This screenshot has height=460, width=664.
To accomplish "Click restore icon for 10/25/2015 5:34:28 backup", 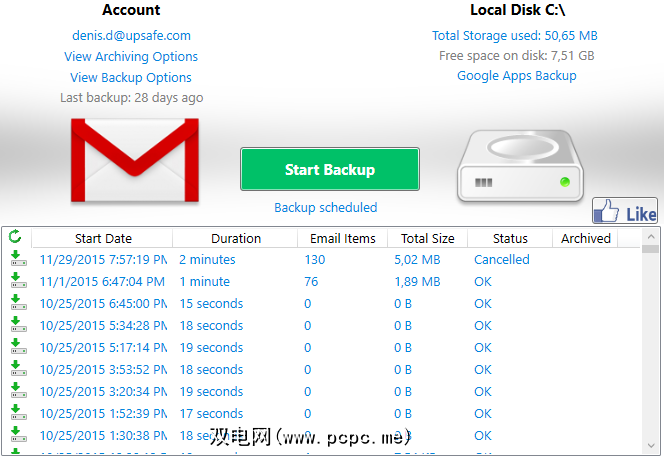I will point(17,326).
